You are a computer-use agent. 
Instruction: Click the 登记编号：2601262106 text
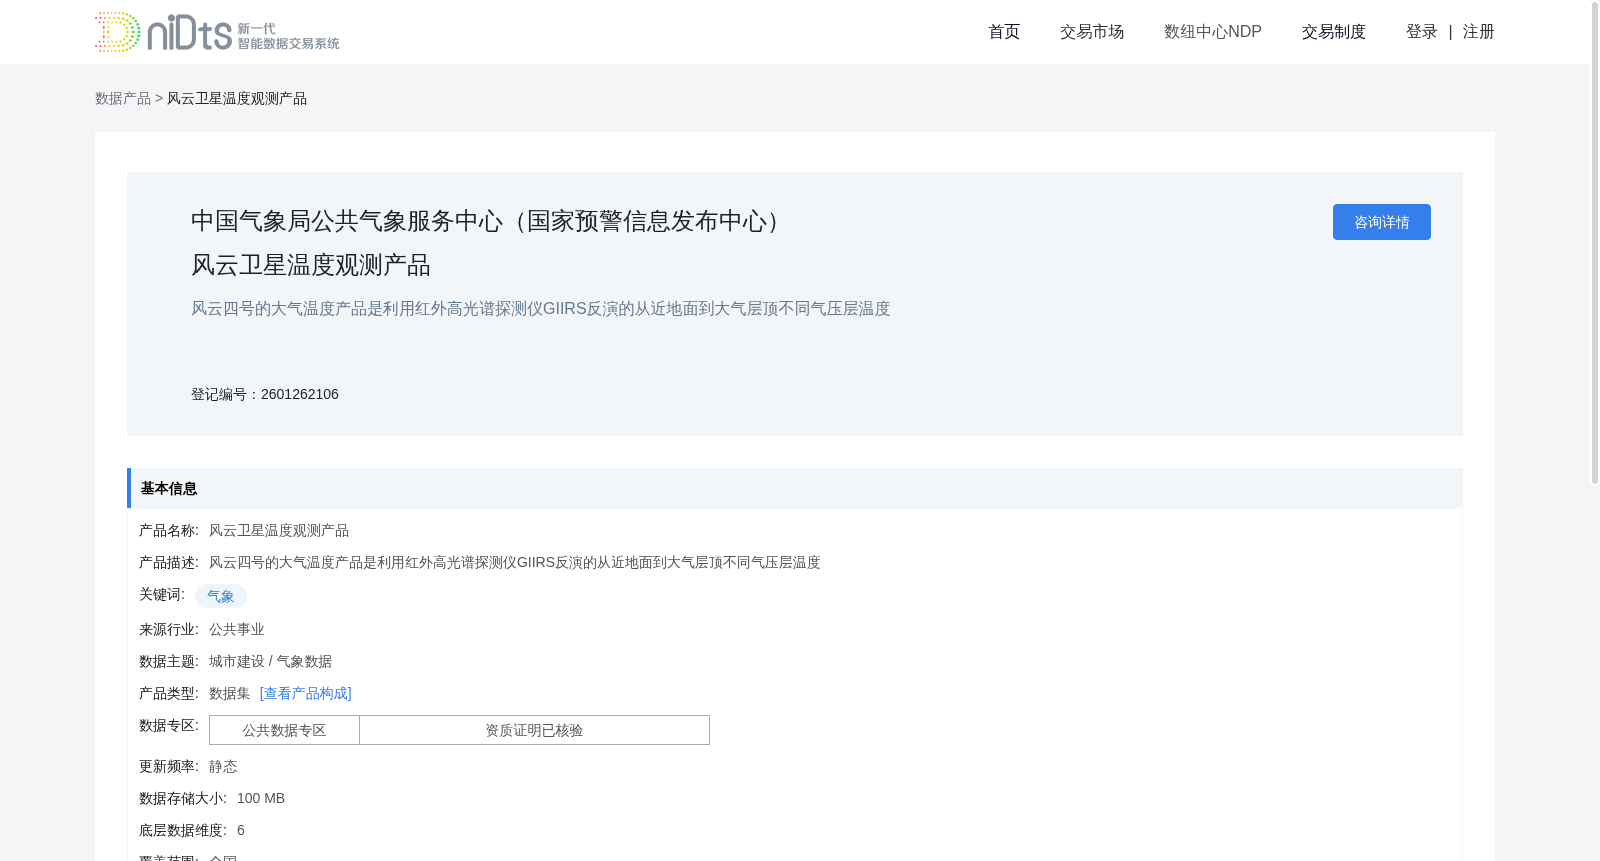click(x=265, y=394)
